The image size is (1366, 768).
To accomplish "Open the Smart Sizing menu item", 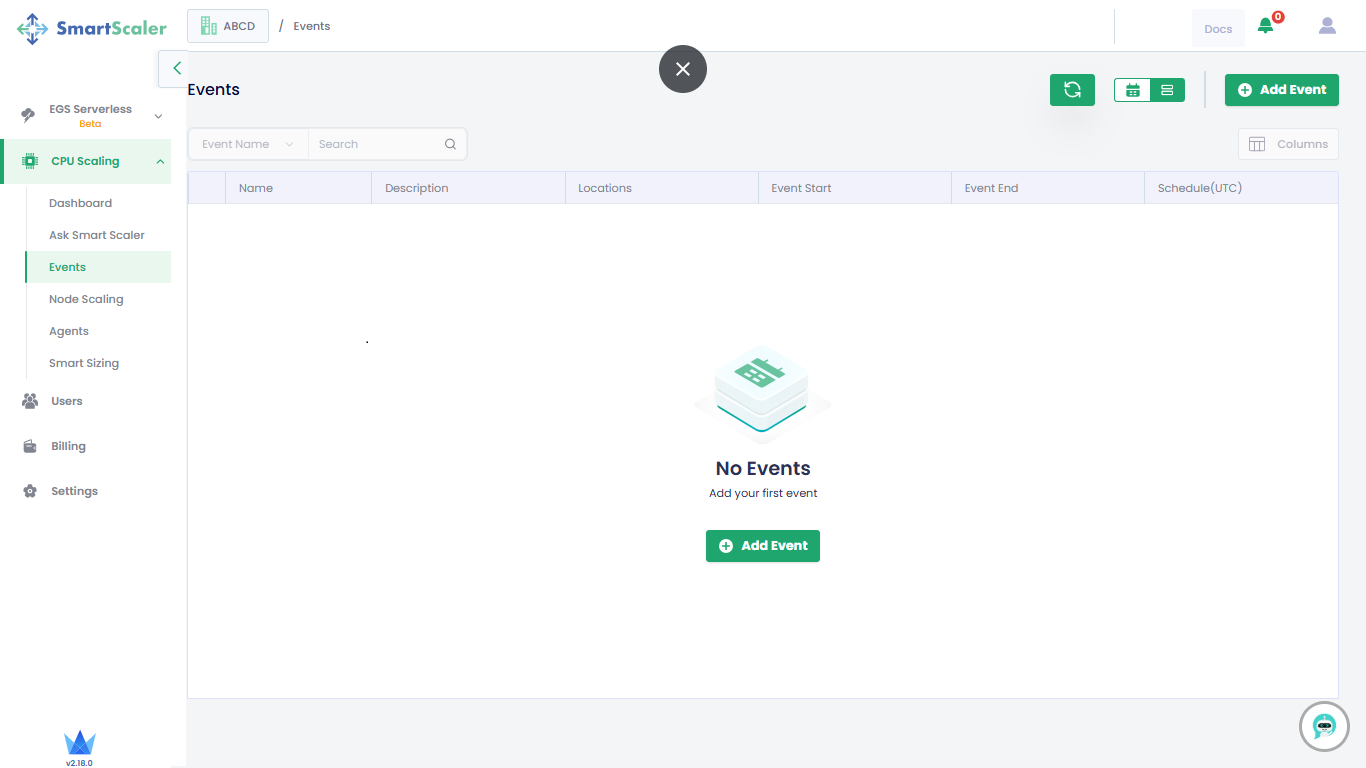I will (84, 363).
